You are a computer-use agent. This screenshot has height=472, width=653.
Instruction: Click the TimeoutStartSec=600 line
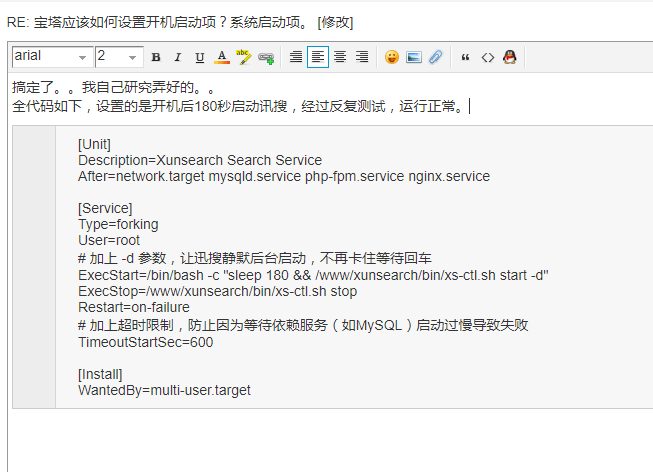[145, 342]
